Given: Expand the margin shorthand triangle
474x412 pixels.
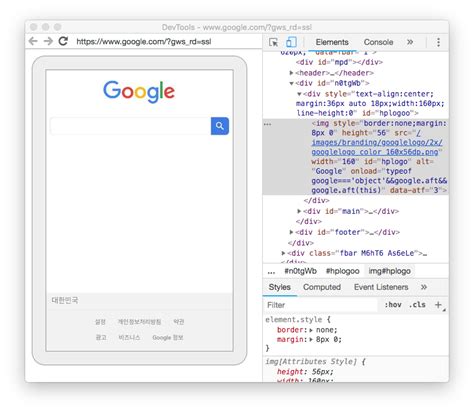Looking at the screenshot, I should [311, 340].
